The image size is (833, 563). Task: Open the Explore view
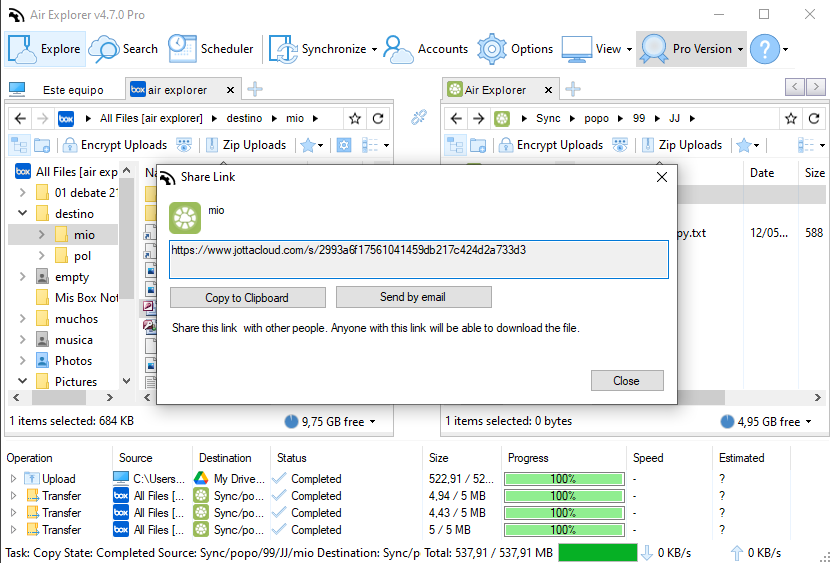(45, 49)
